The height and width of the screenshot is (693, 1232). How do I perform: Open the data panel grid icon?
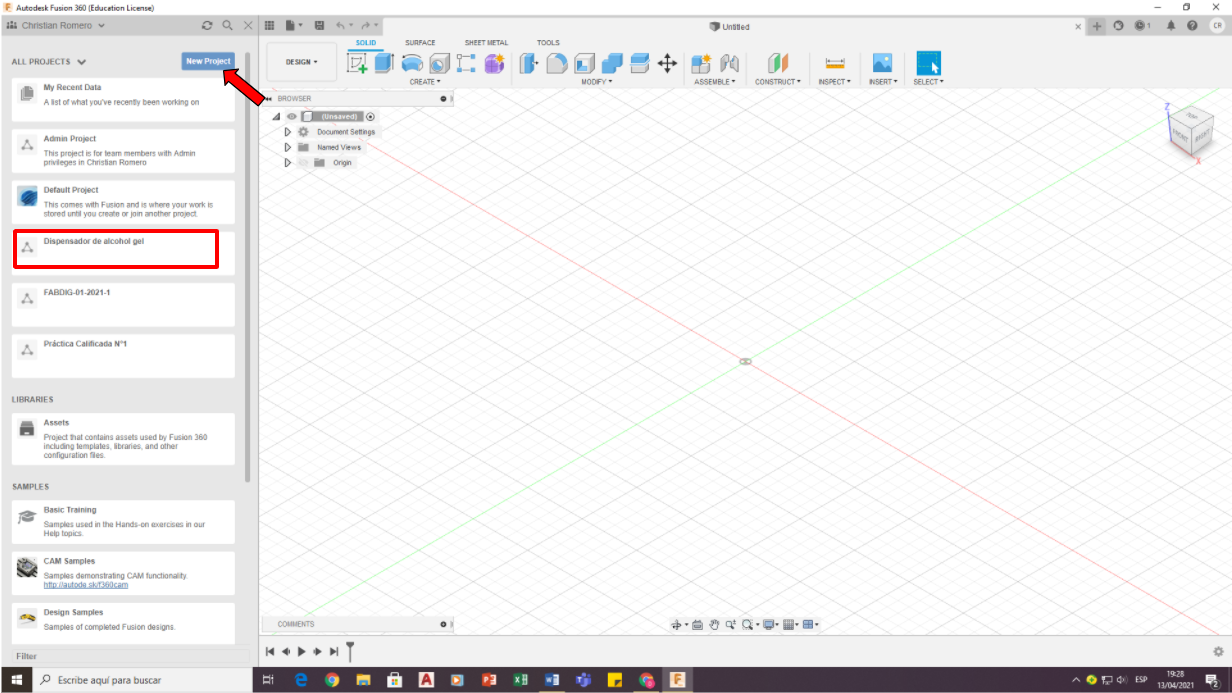click(x=269, y=25)
